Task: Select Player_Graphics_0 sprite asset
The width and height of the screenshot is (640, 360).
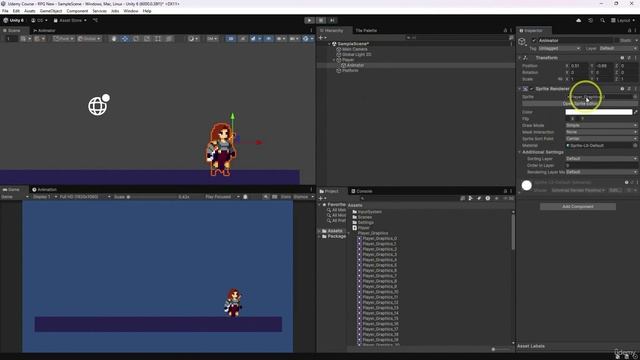Action: point(380,239)
